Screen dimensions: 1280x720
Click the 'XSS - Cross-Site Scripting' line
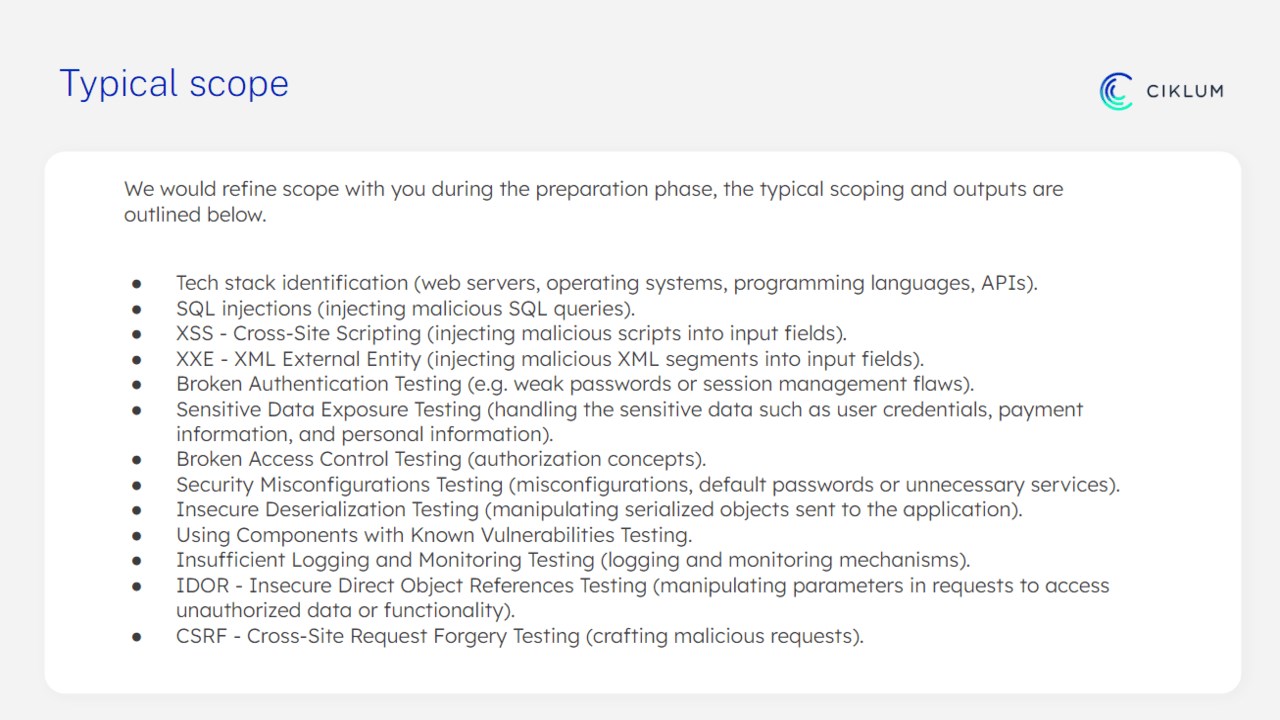511,333
